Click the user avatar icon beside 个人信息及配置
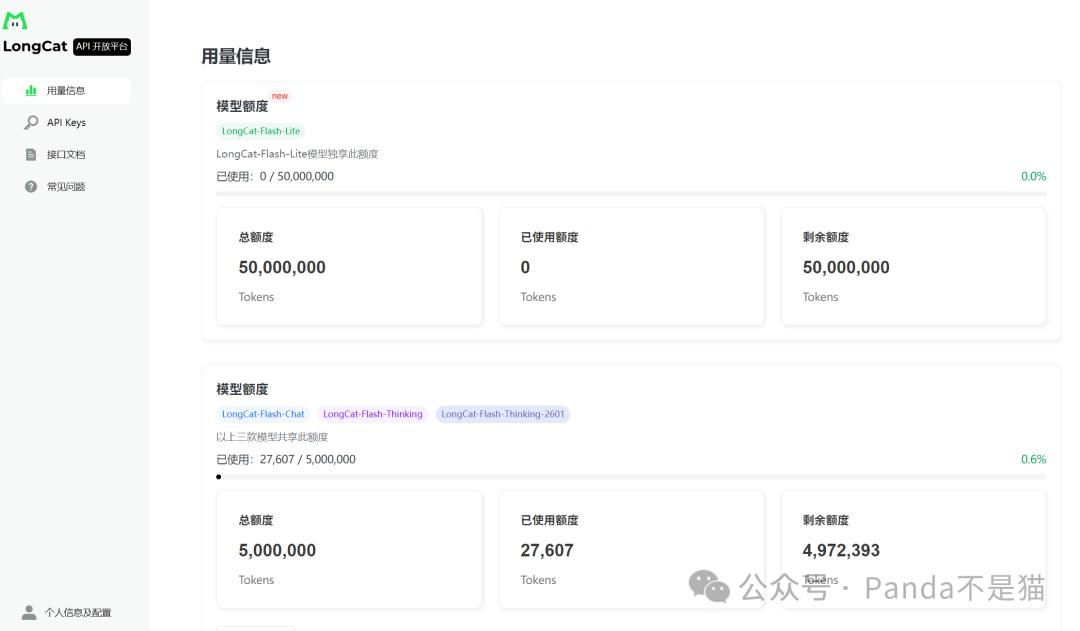Image resolution: width=1080 pixels, height=631 pixels. click(x=29, y=612)
